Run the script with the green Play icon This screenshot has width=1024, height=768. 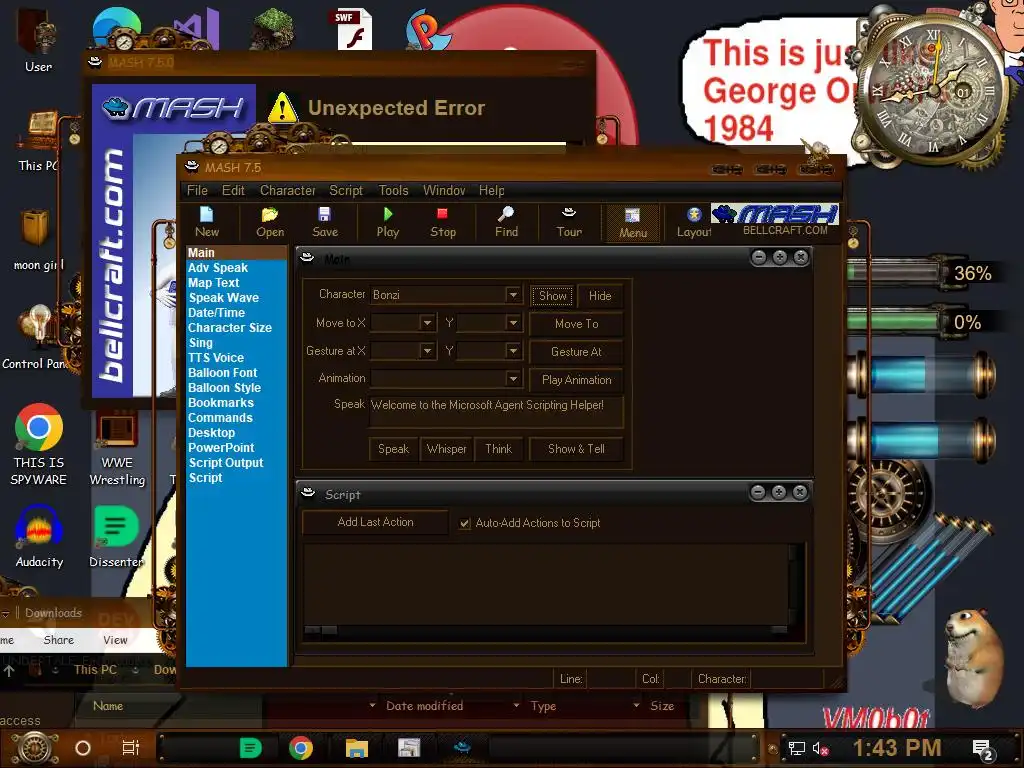click(387, 223)
